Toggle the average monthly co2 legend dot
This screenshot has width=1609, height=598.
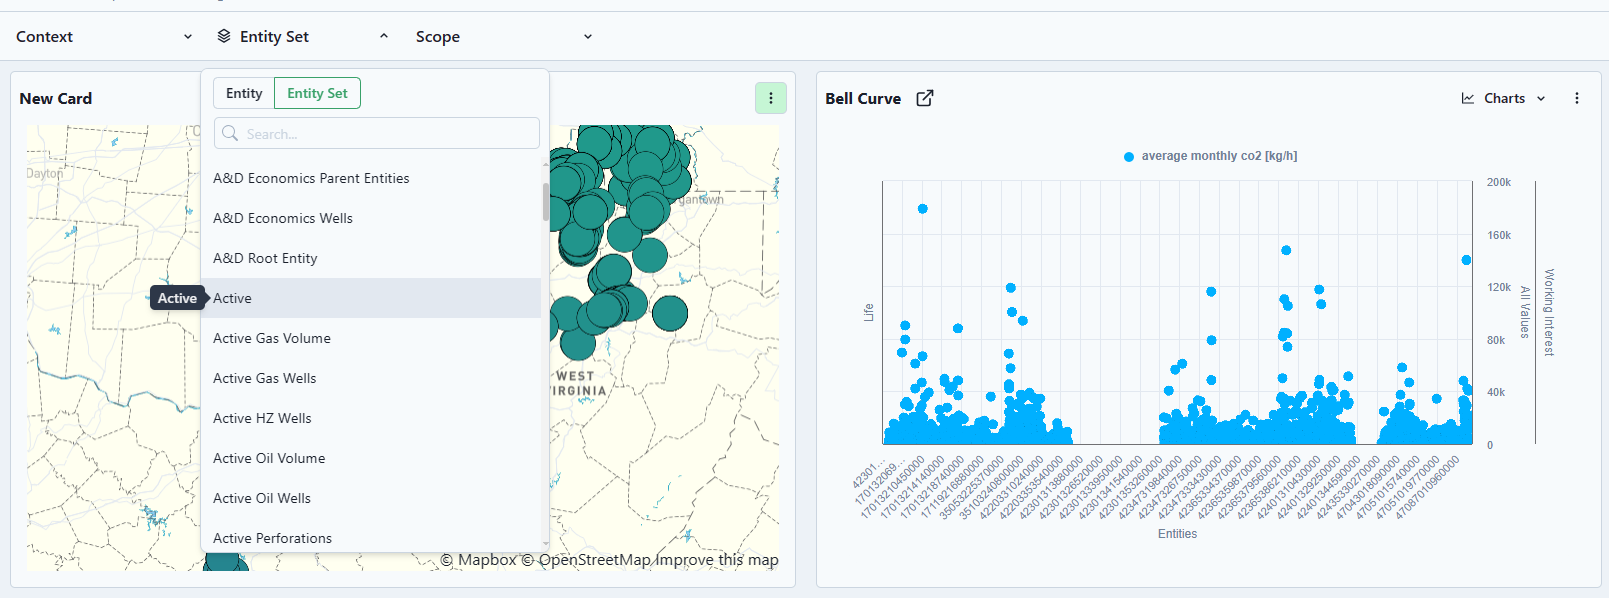pyautogui.click(x=1129, y=157)
